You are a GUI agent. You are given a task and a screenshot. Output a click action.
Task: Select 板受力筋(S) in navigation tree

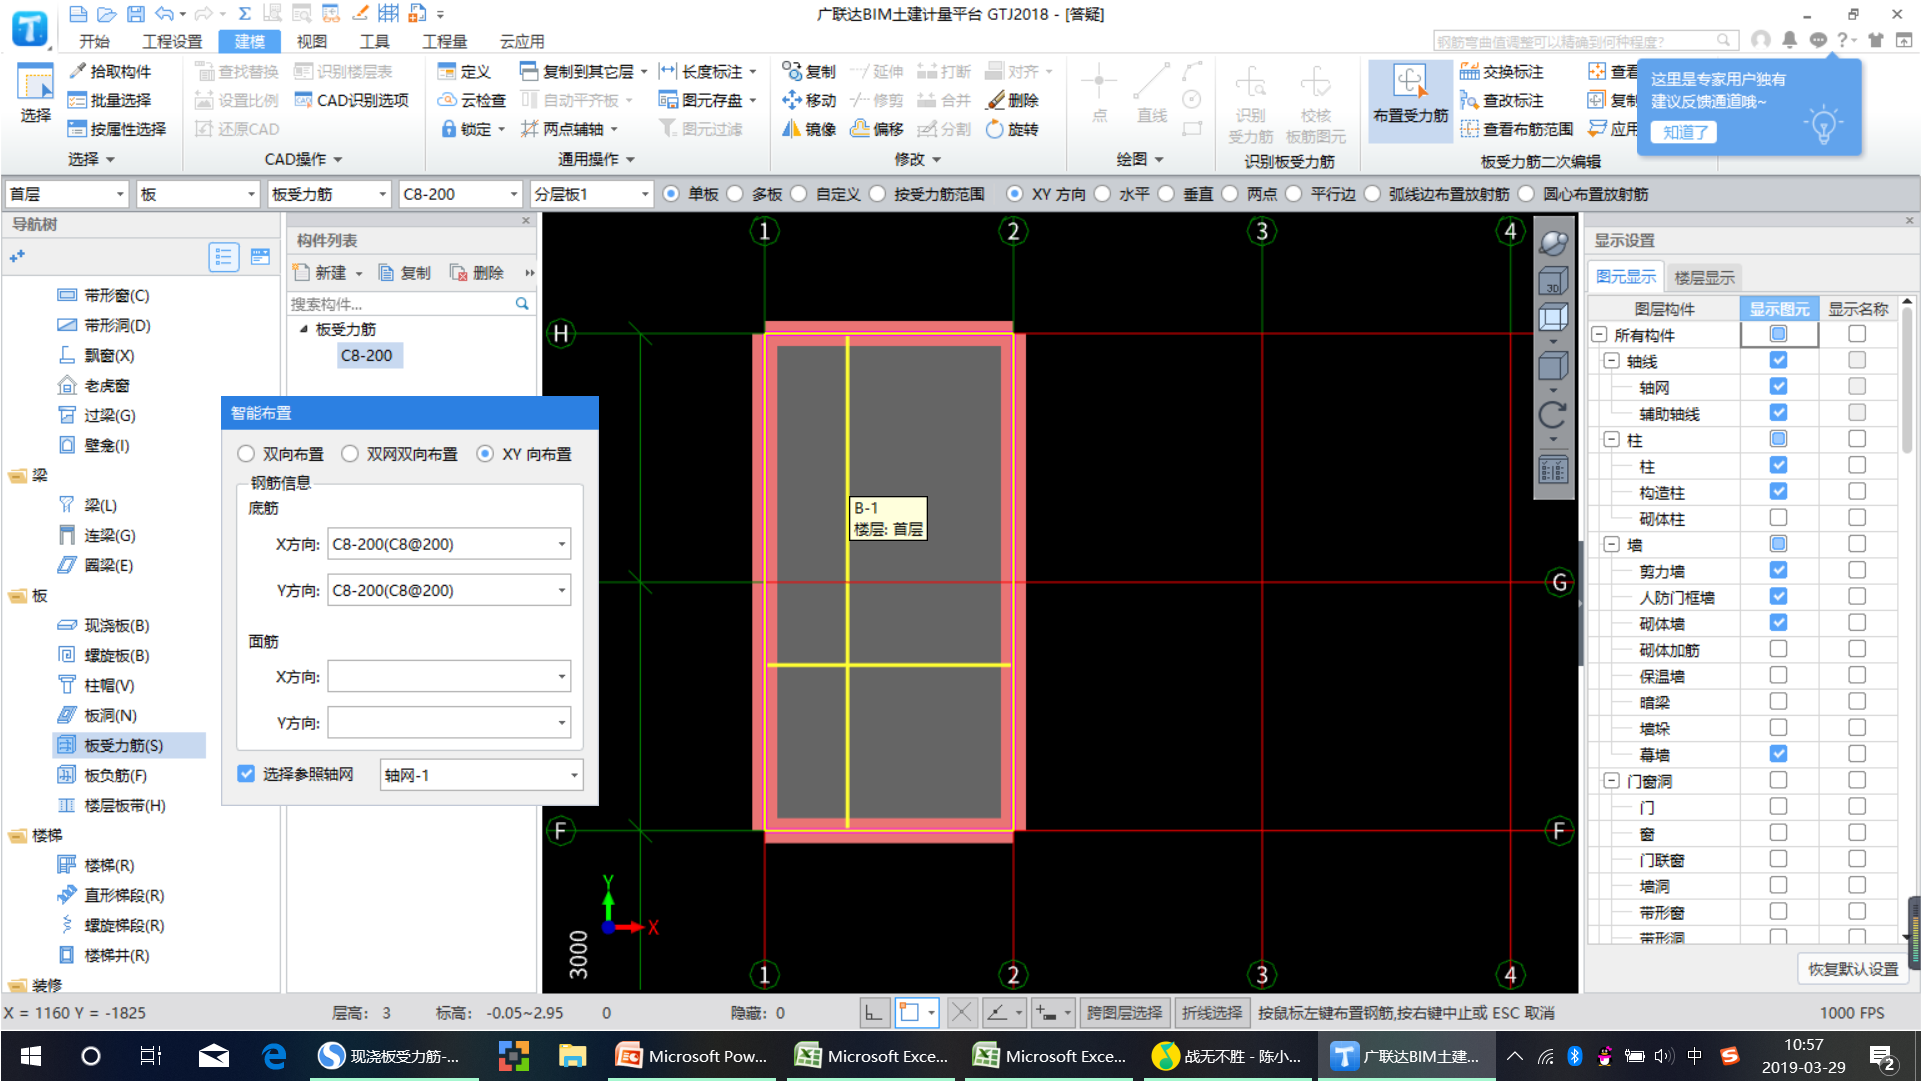[x=130, y=745]
